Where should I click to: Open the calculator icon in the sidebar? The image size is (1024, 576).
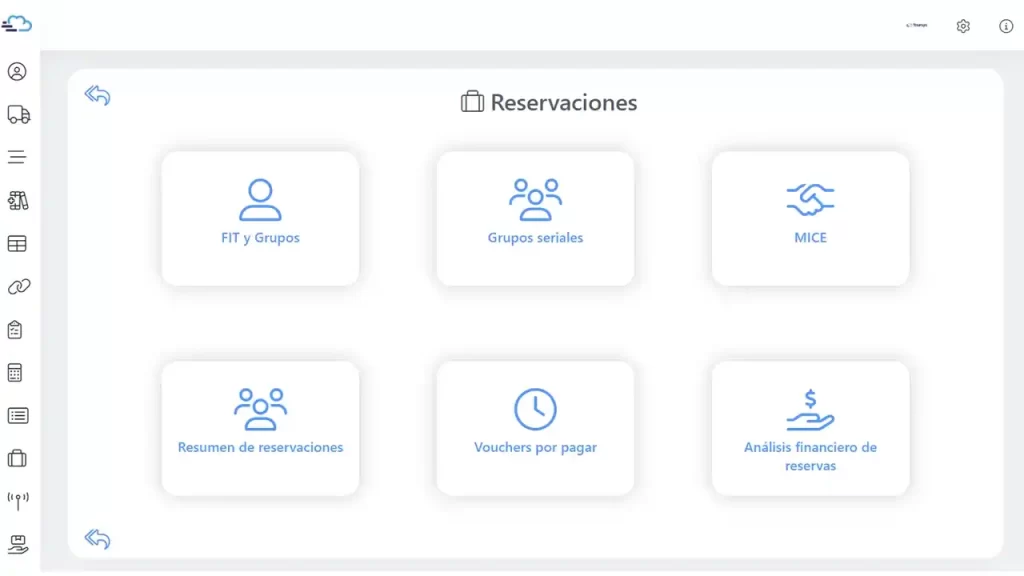pos(15,373)
